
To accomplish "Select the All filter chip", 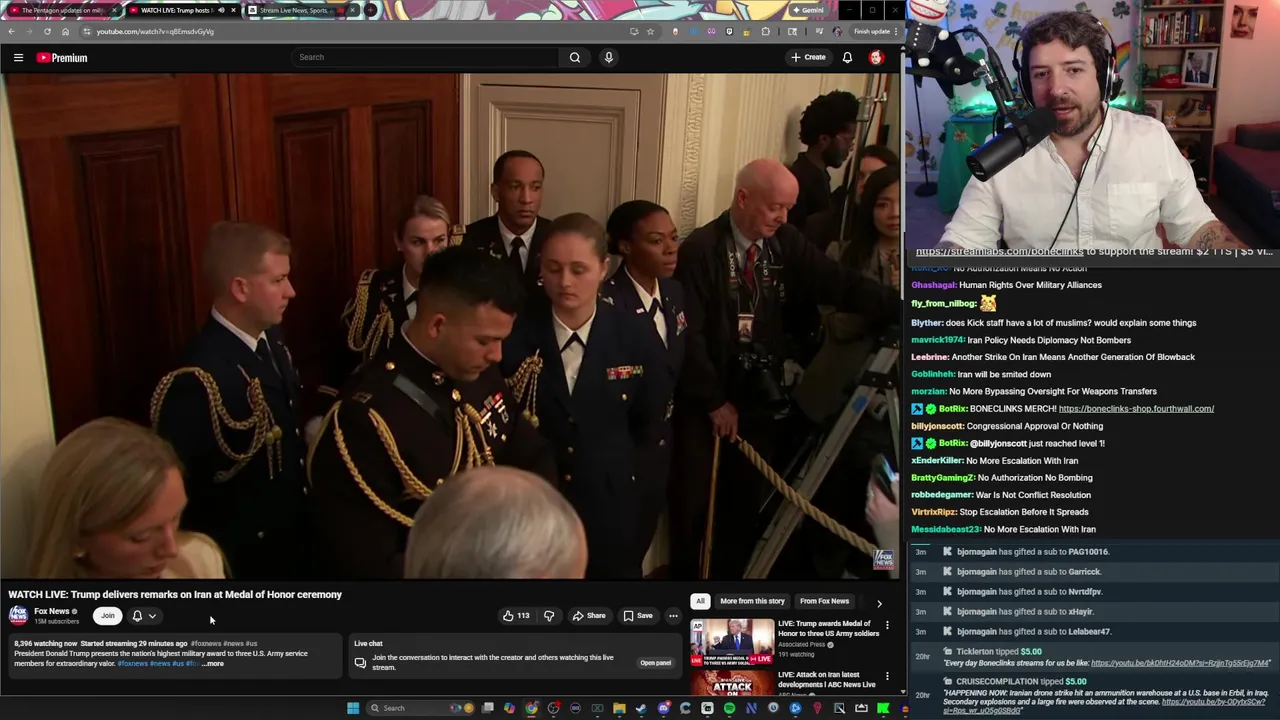I will coord(700,601).
